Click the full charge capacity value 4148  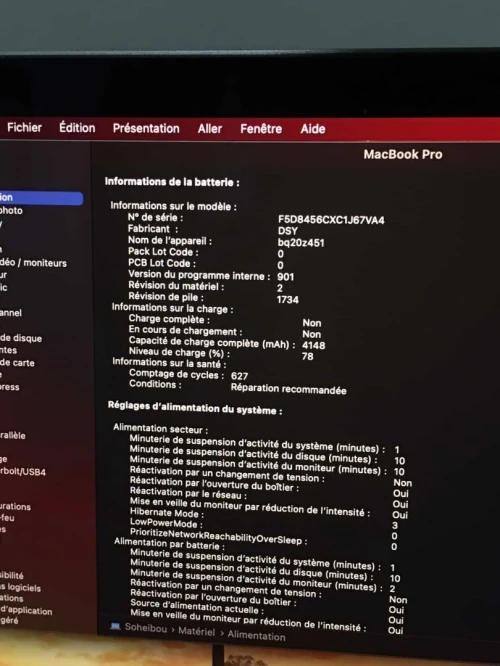pyautogui.click(x=314, y=345)
